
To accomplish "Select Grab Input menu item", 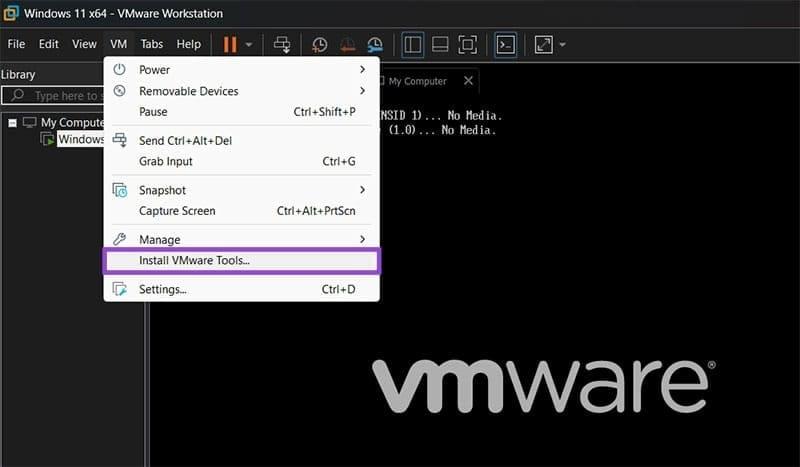I will pyautogui.click(x=241, y=161).
